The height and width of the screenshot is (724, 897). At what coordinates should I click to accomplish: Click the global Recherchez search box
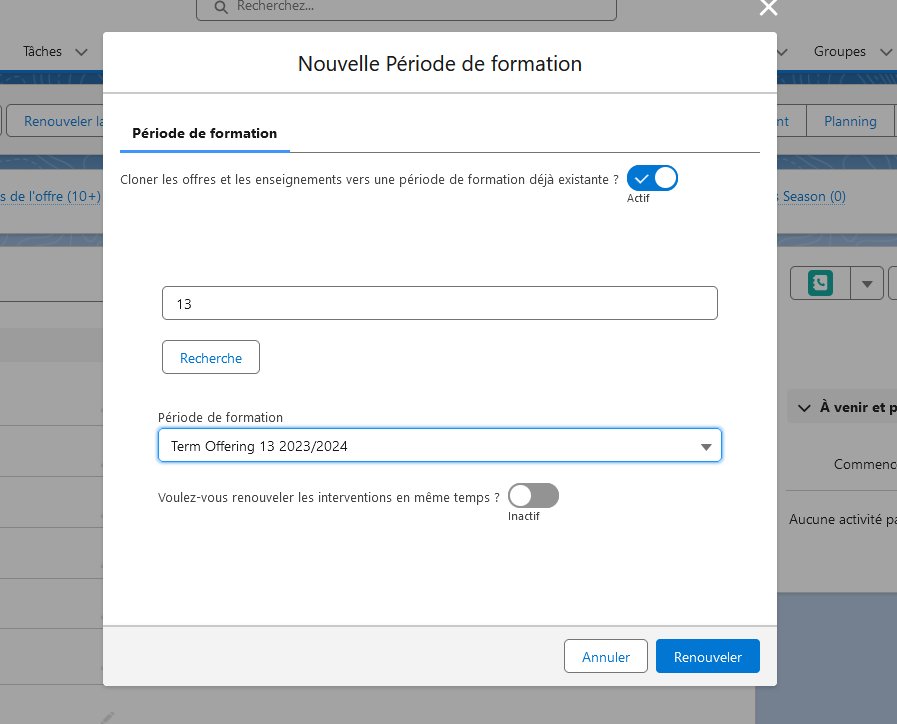pos(420,7)
